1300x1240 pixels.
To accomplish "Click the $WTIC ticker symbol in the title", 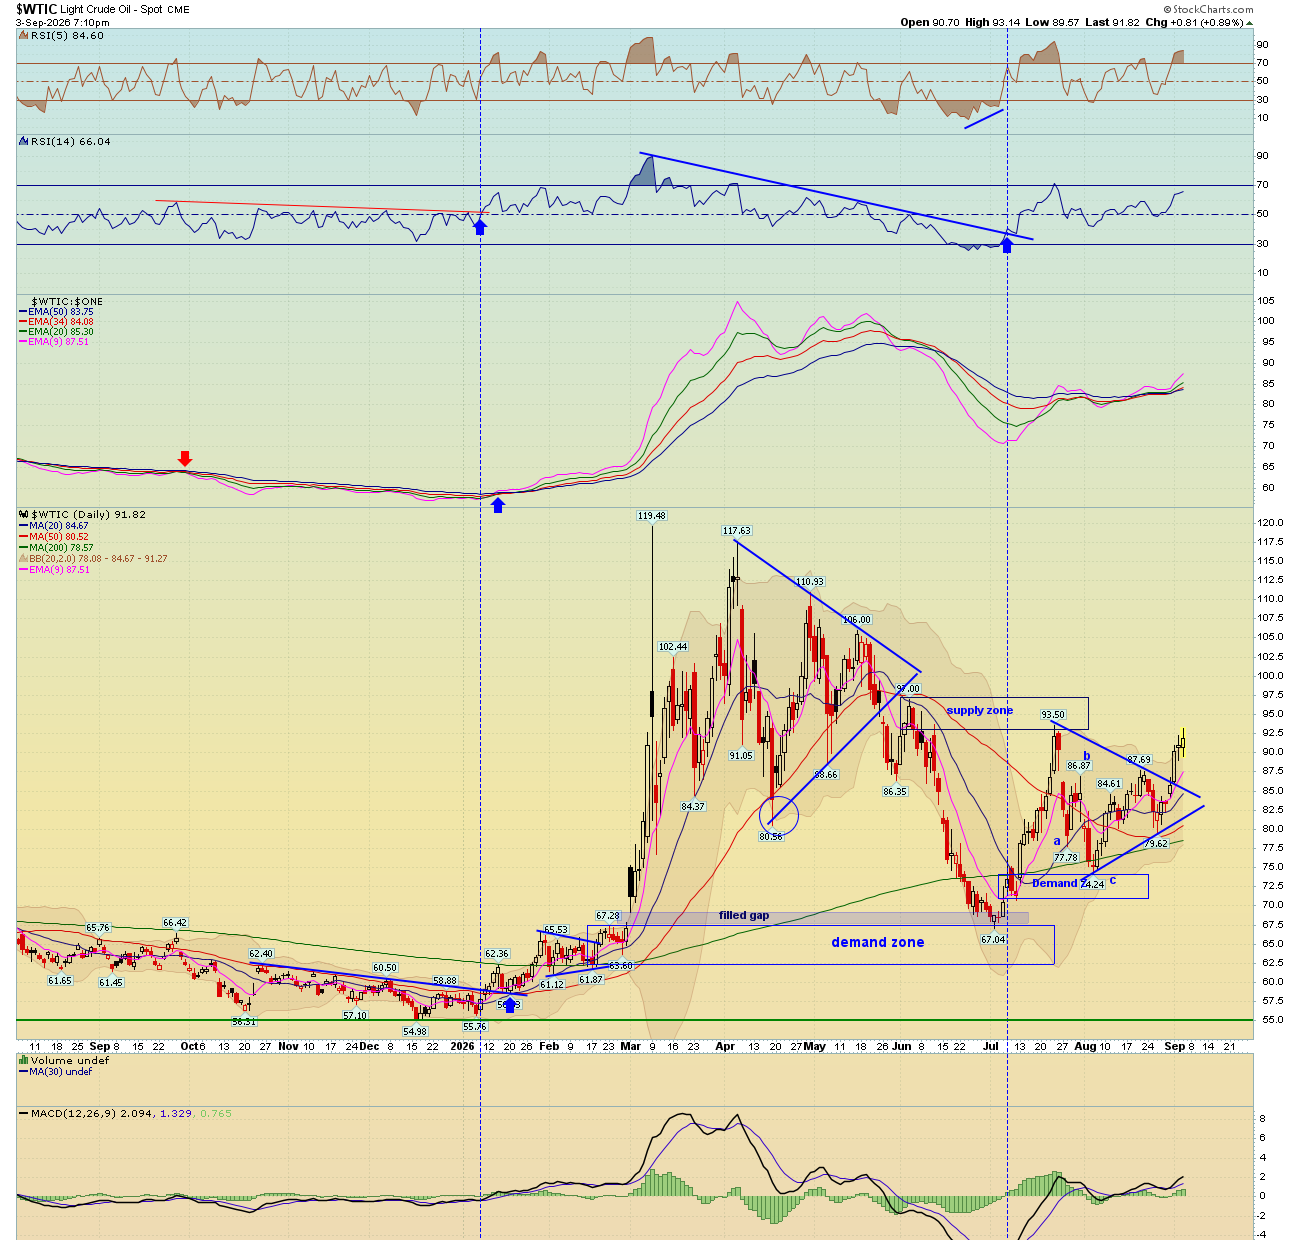I will [x=36, y=9].
